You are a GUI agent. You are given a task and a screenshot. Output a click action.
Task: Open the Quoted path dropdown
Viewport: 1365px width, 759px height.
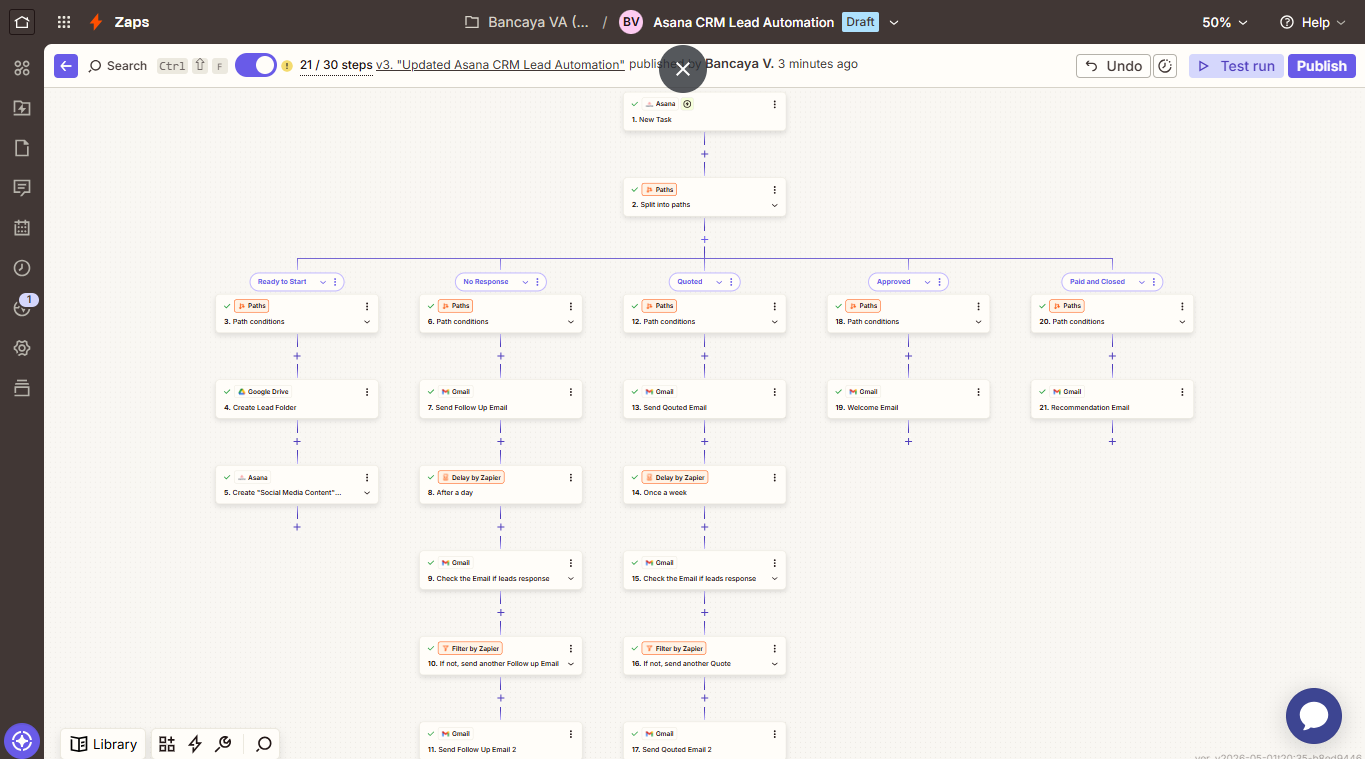720,282
